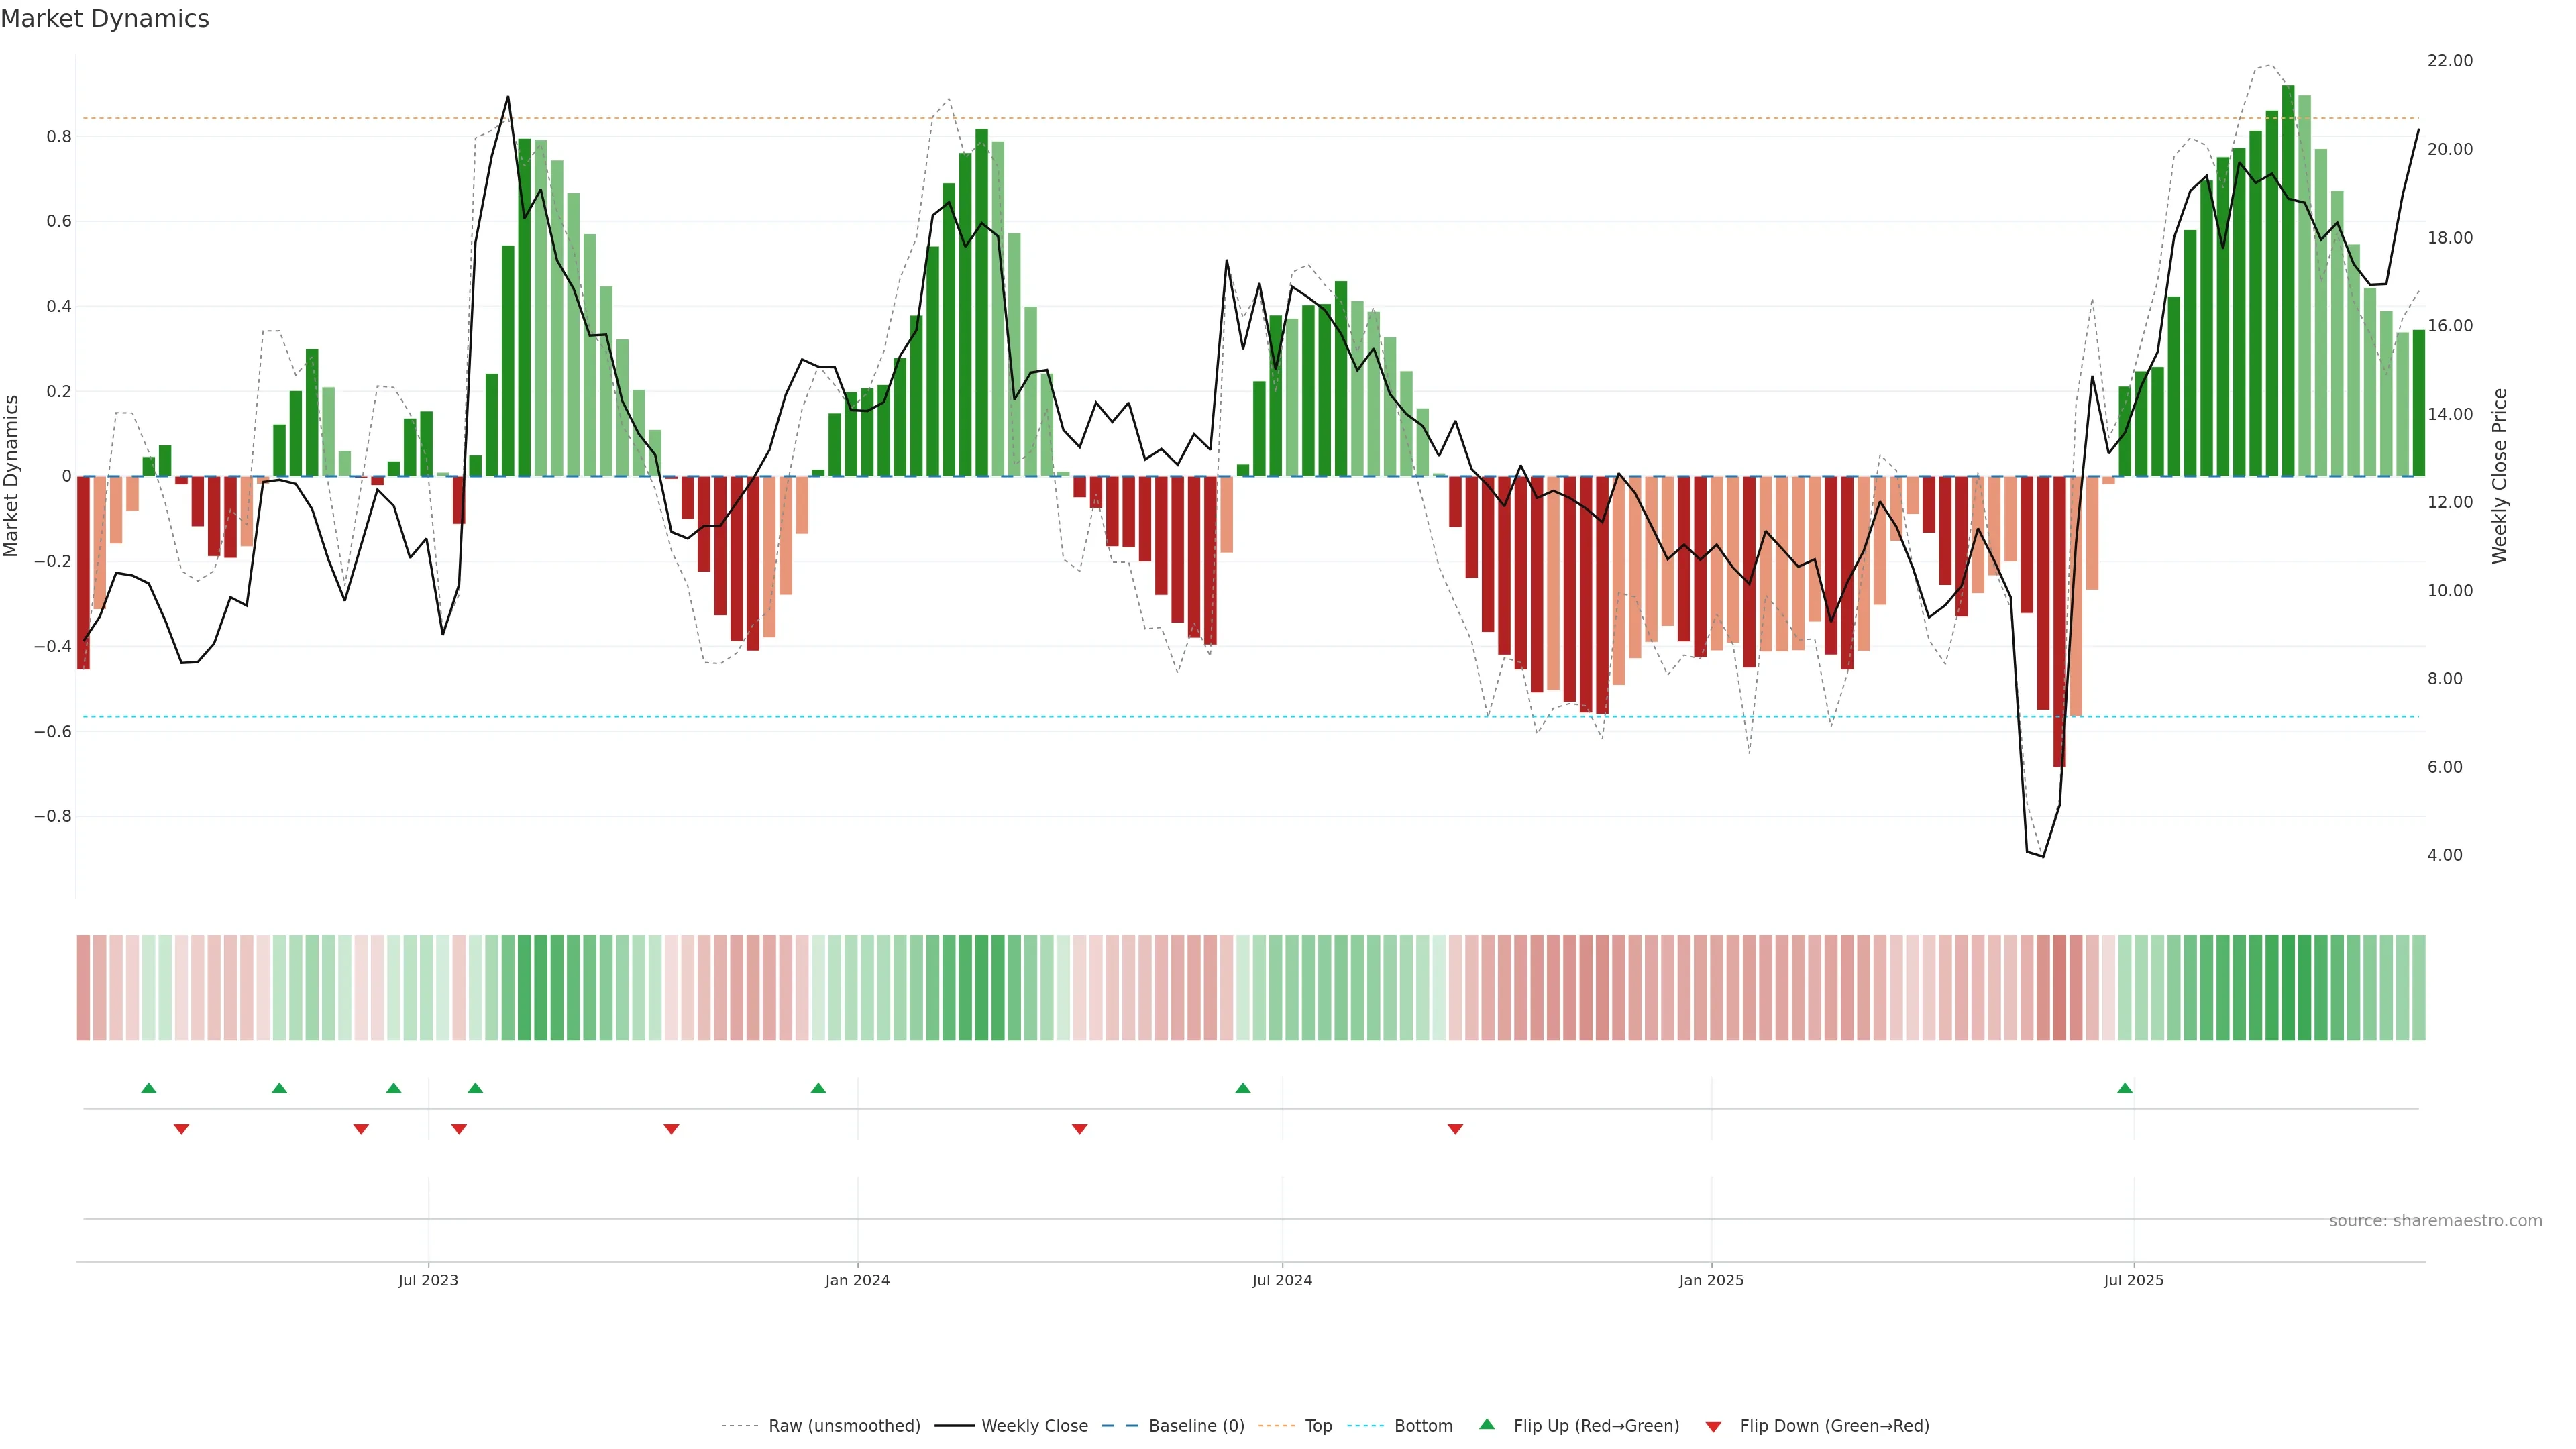Image resolution: width=2576 pixels, height=1449 pixels.
Task: Click the rightmost green flip-up marker near Jul 2025
Action: 2125,1088
